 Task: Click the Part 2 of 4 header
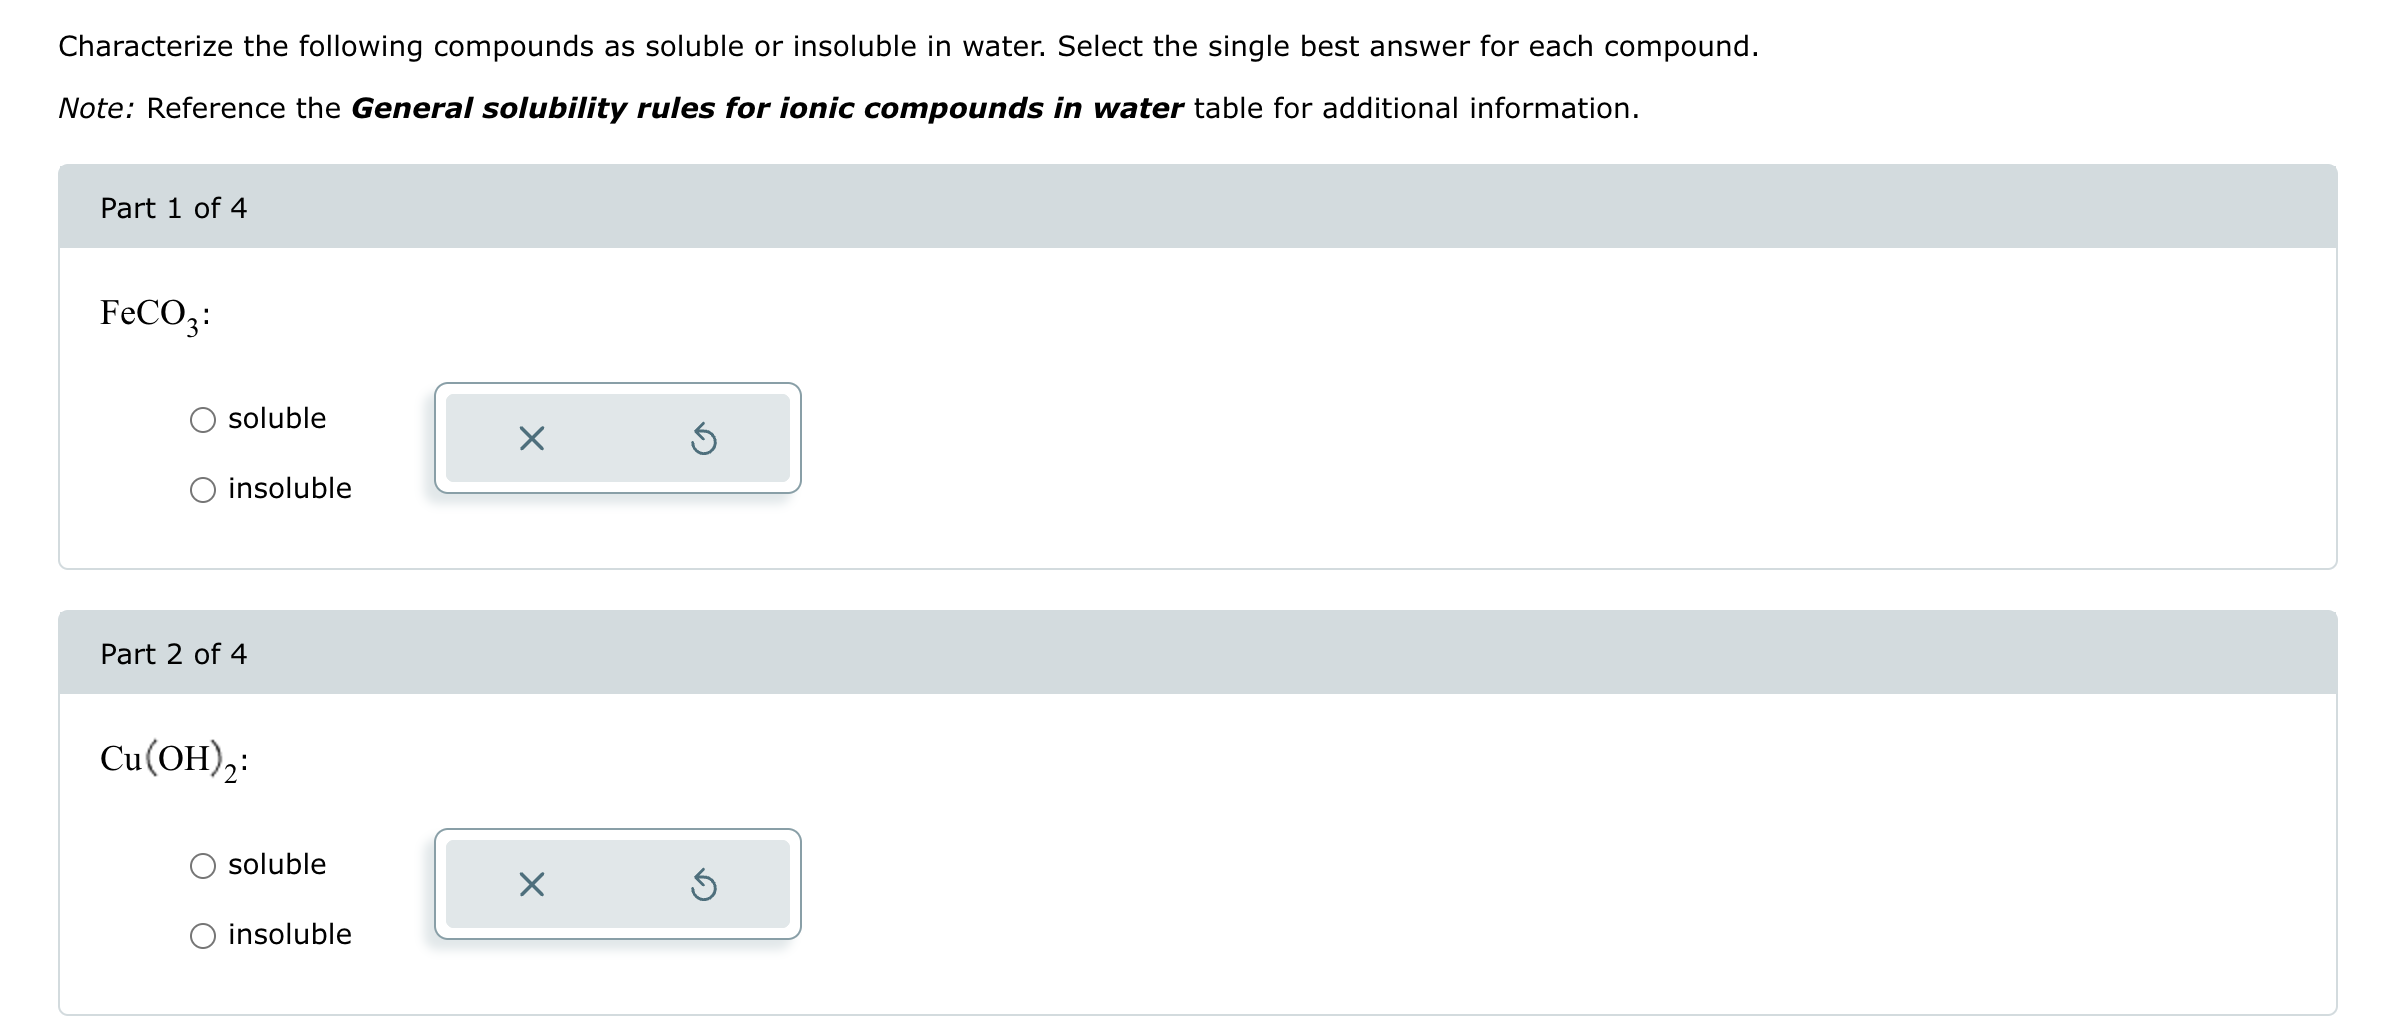tap(173, 653)
